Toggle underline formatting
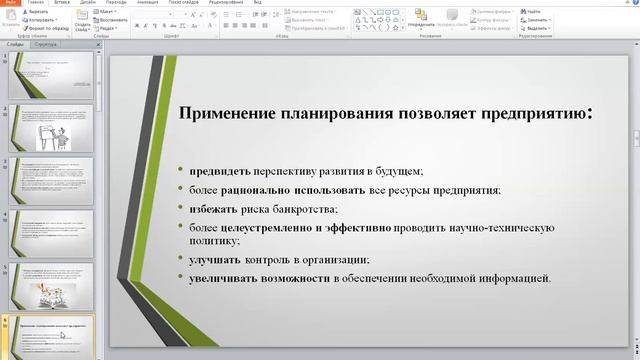The height and width of the screenshot is (360, 640). (155, 26)
